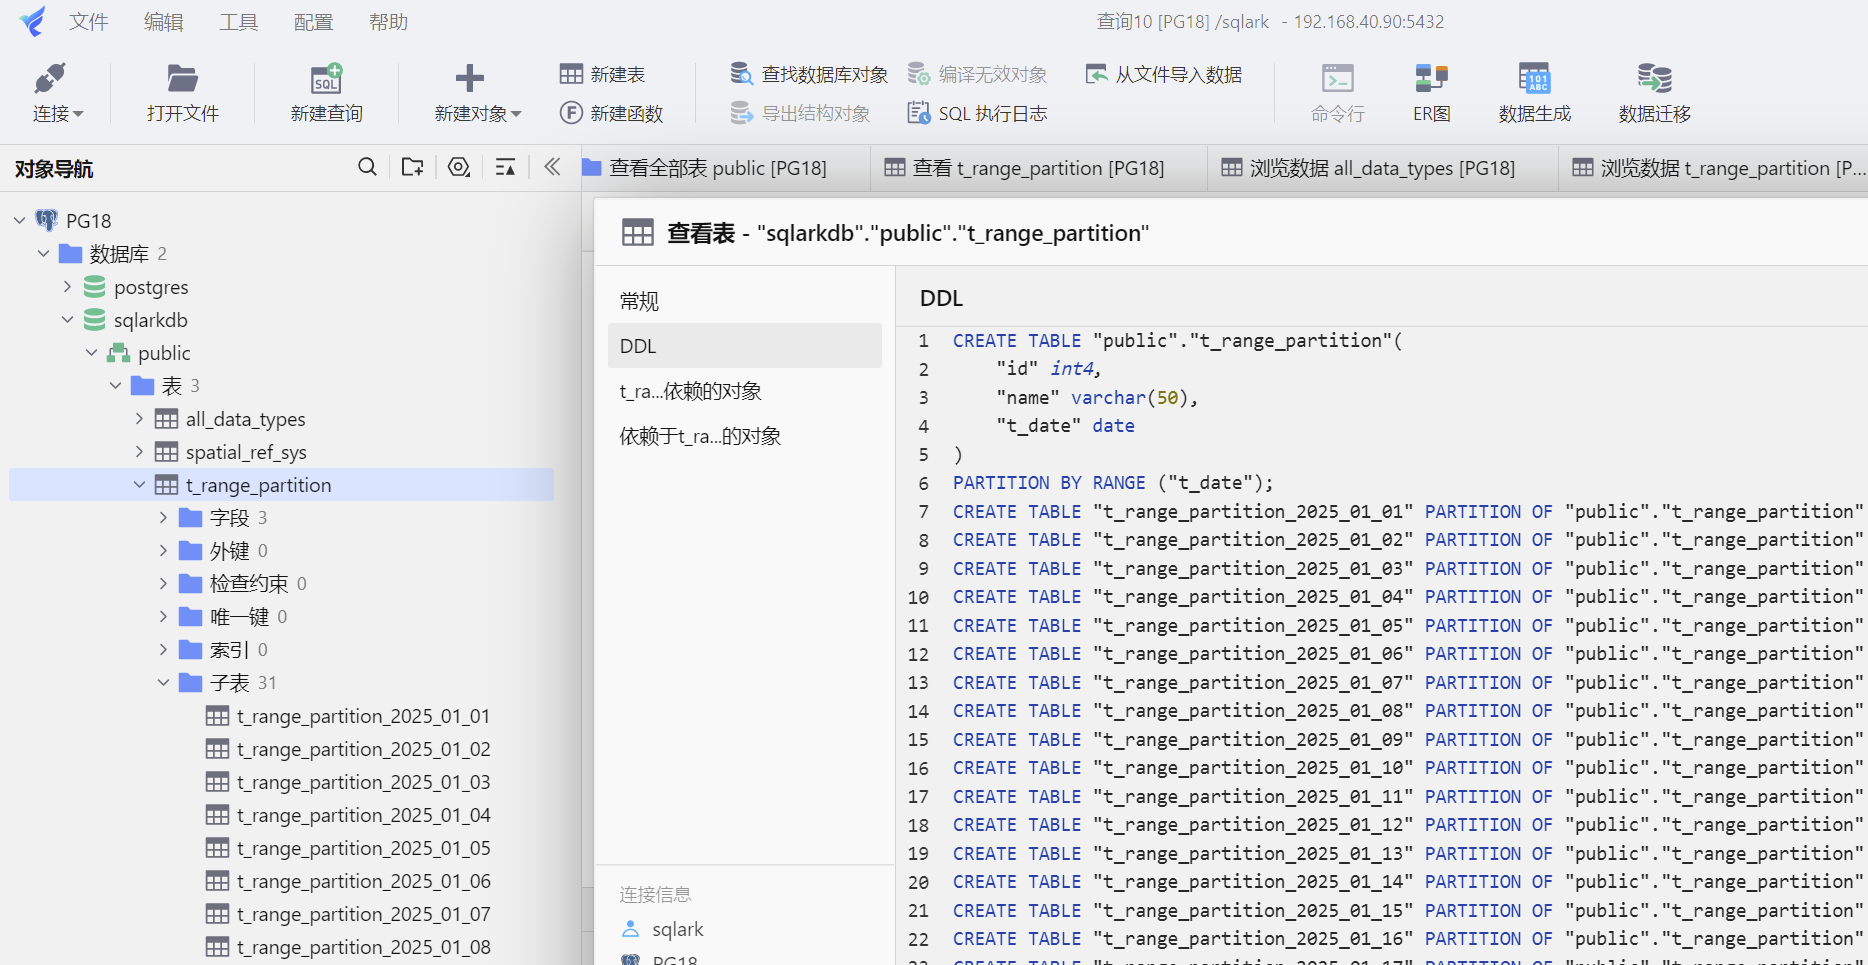Open the 依赖于t_ra...的对象 panel section
The width and height of the screenshot is (1868, 965).
[699, 435]
